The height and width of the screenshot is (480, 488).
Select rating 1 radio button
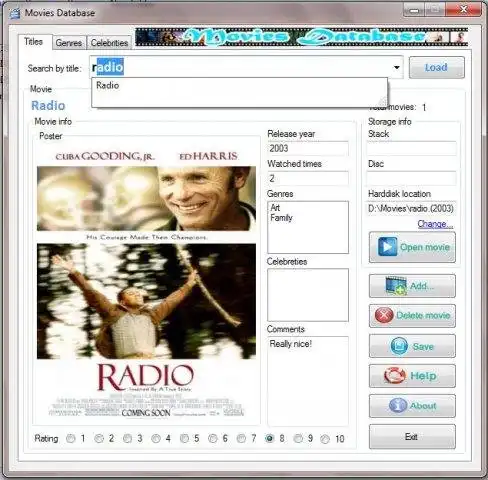pyautogui.click(x=71, y=438)
